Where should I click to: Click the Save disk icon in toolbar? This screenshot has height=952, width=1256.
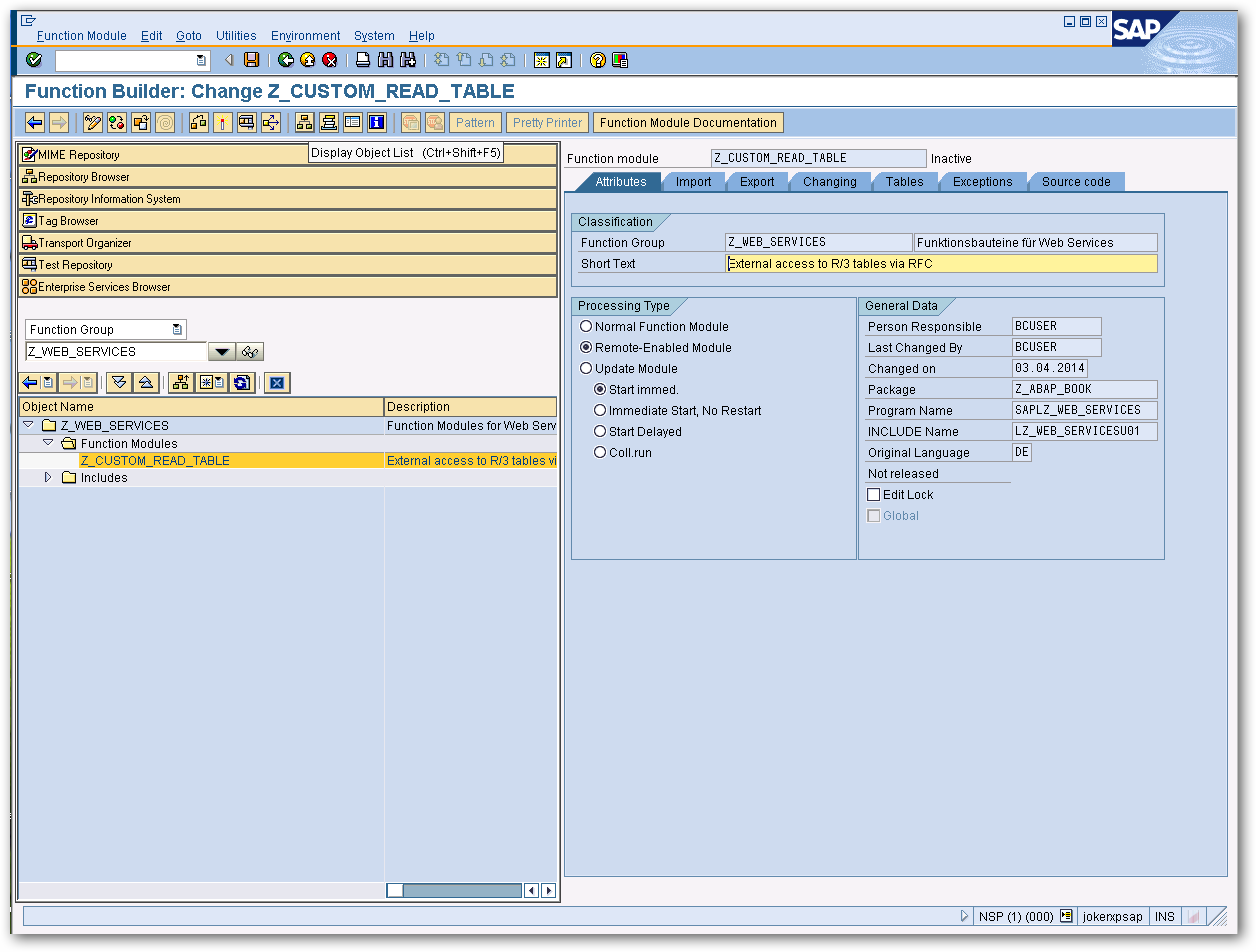(x=252, y=60)
